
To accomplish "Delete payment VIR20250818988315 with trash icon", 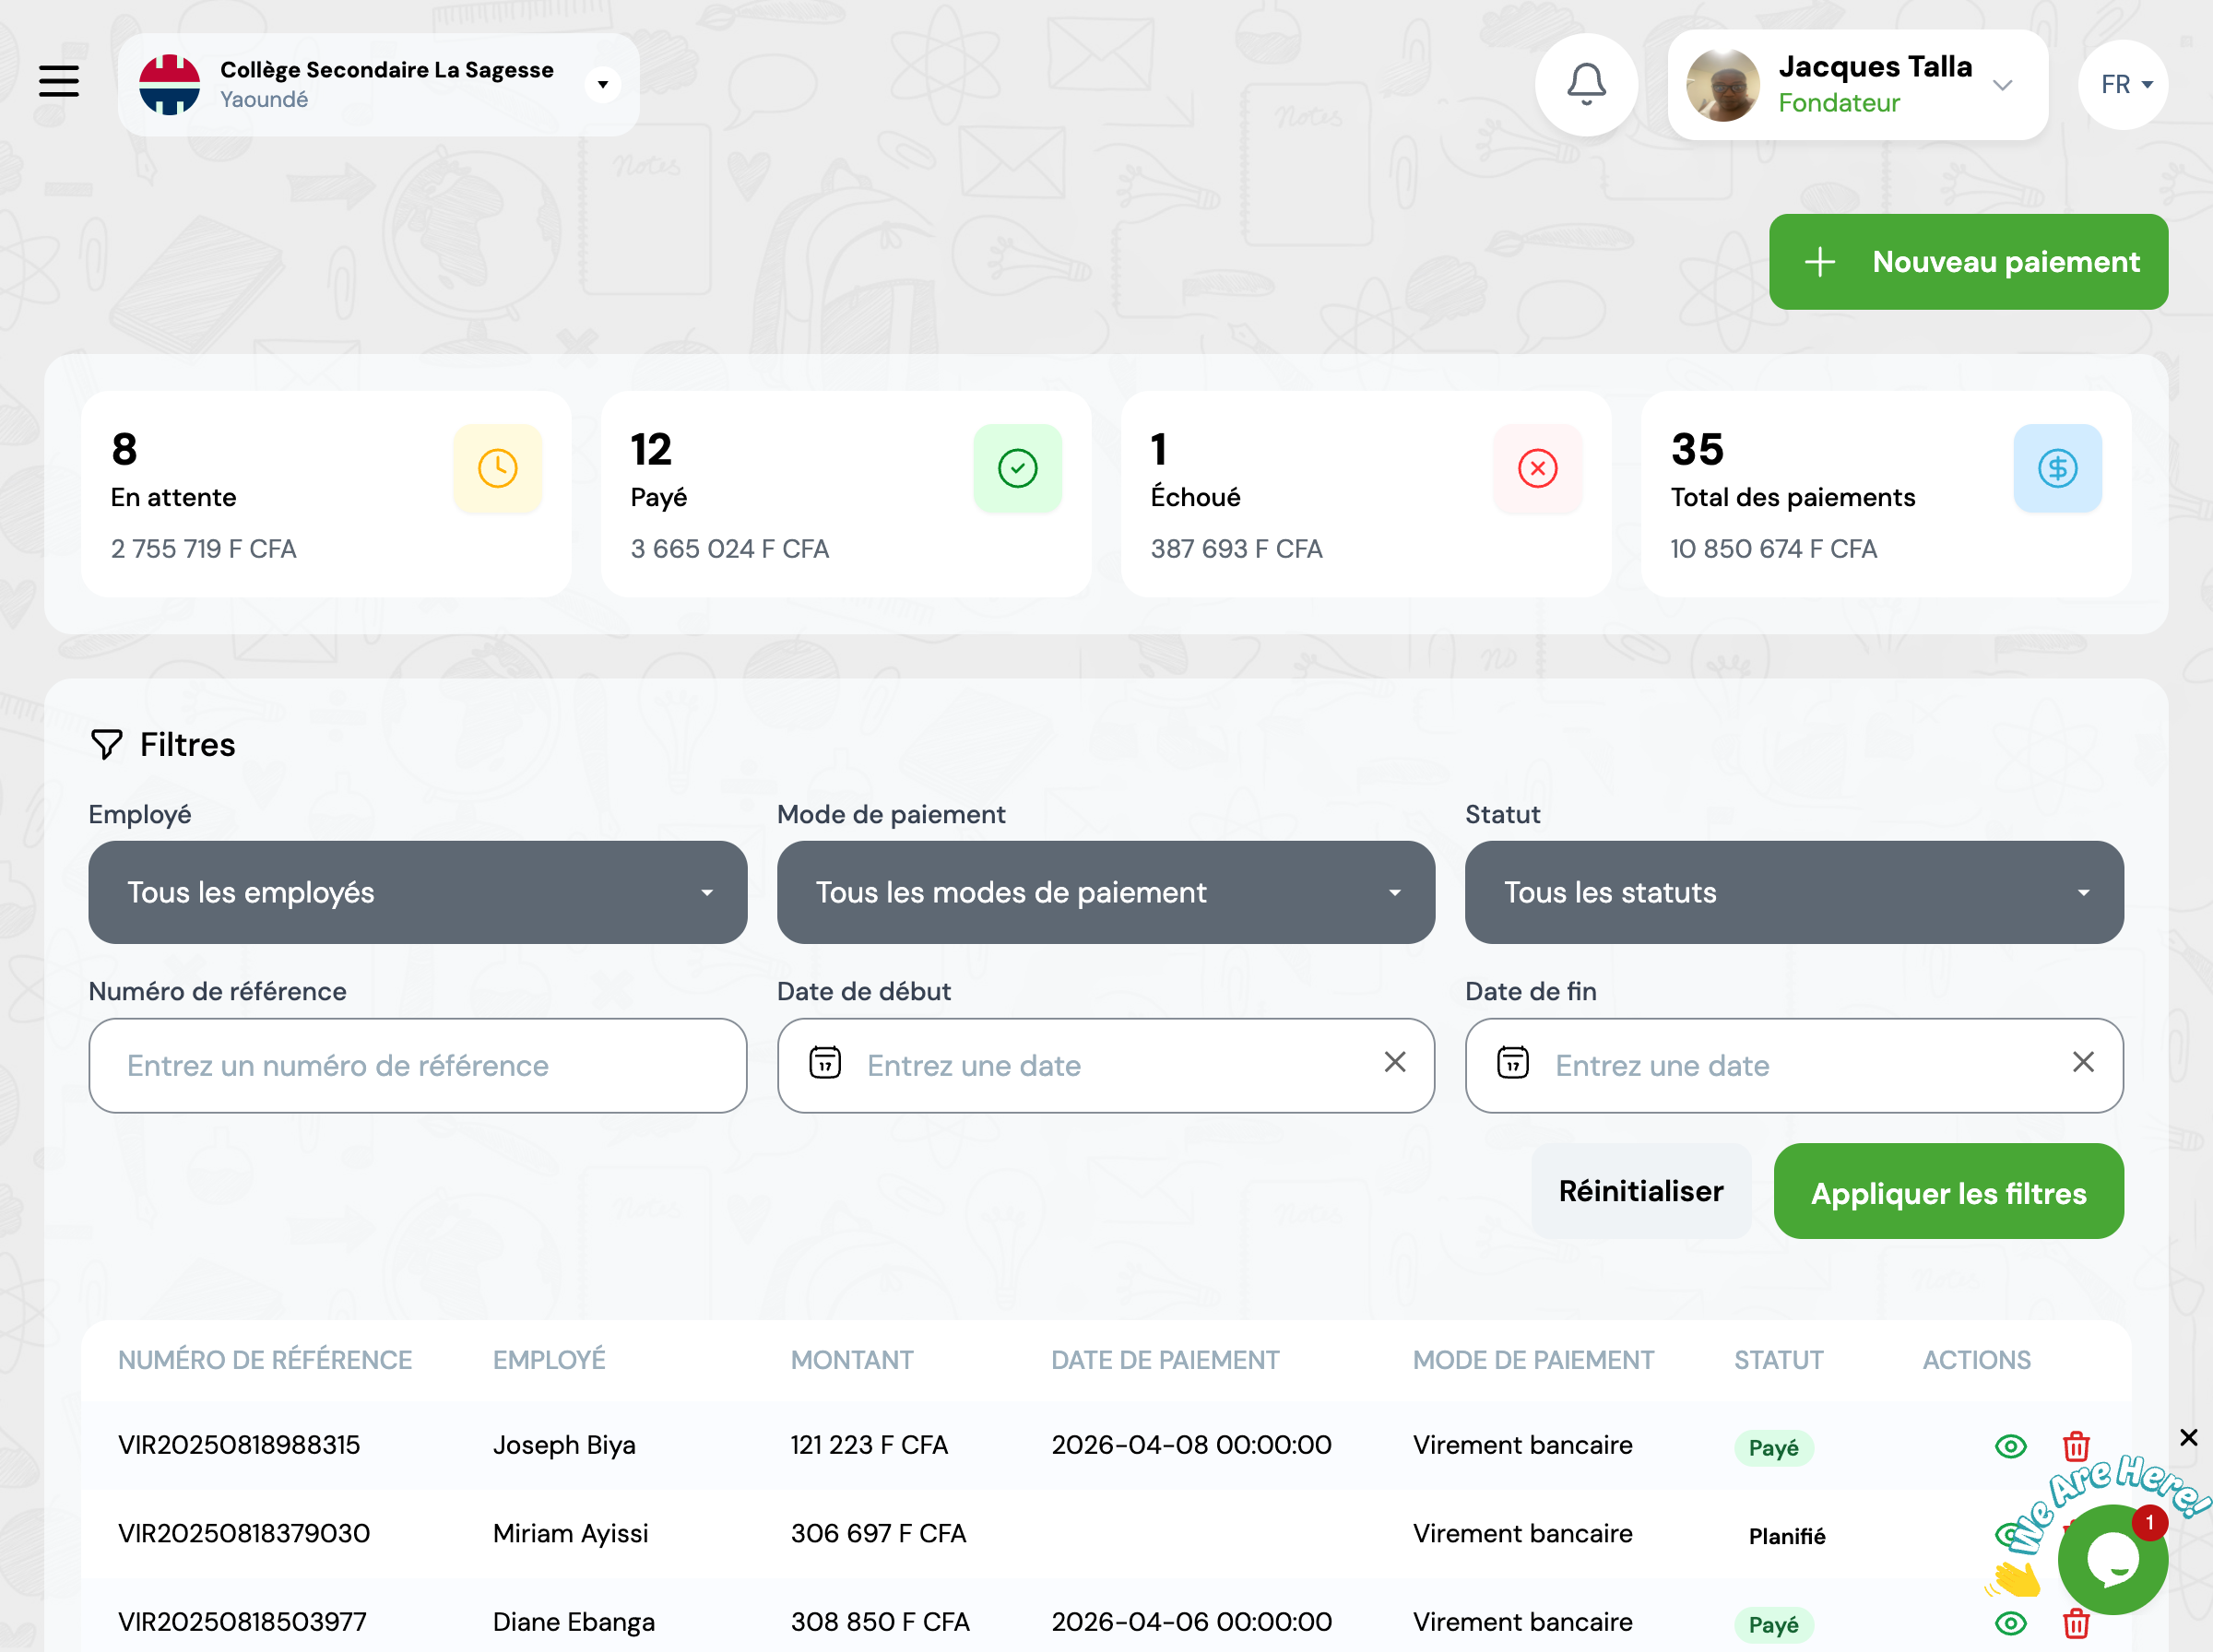I will 2076,1446.
